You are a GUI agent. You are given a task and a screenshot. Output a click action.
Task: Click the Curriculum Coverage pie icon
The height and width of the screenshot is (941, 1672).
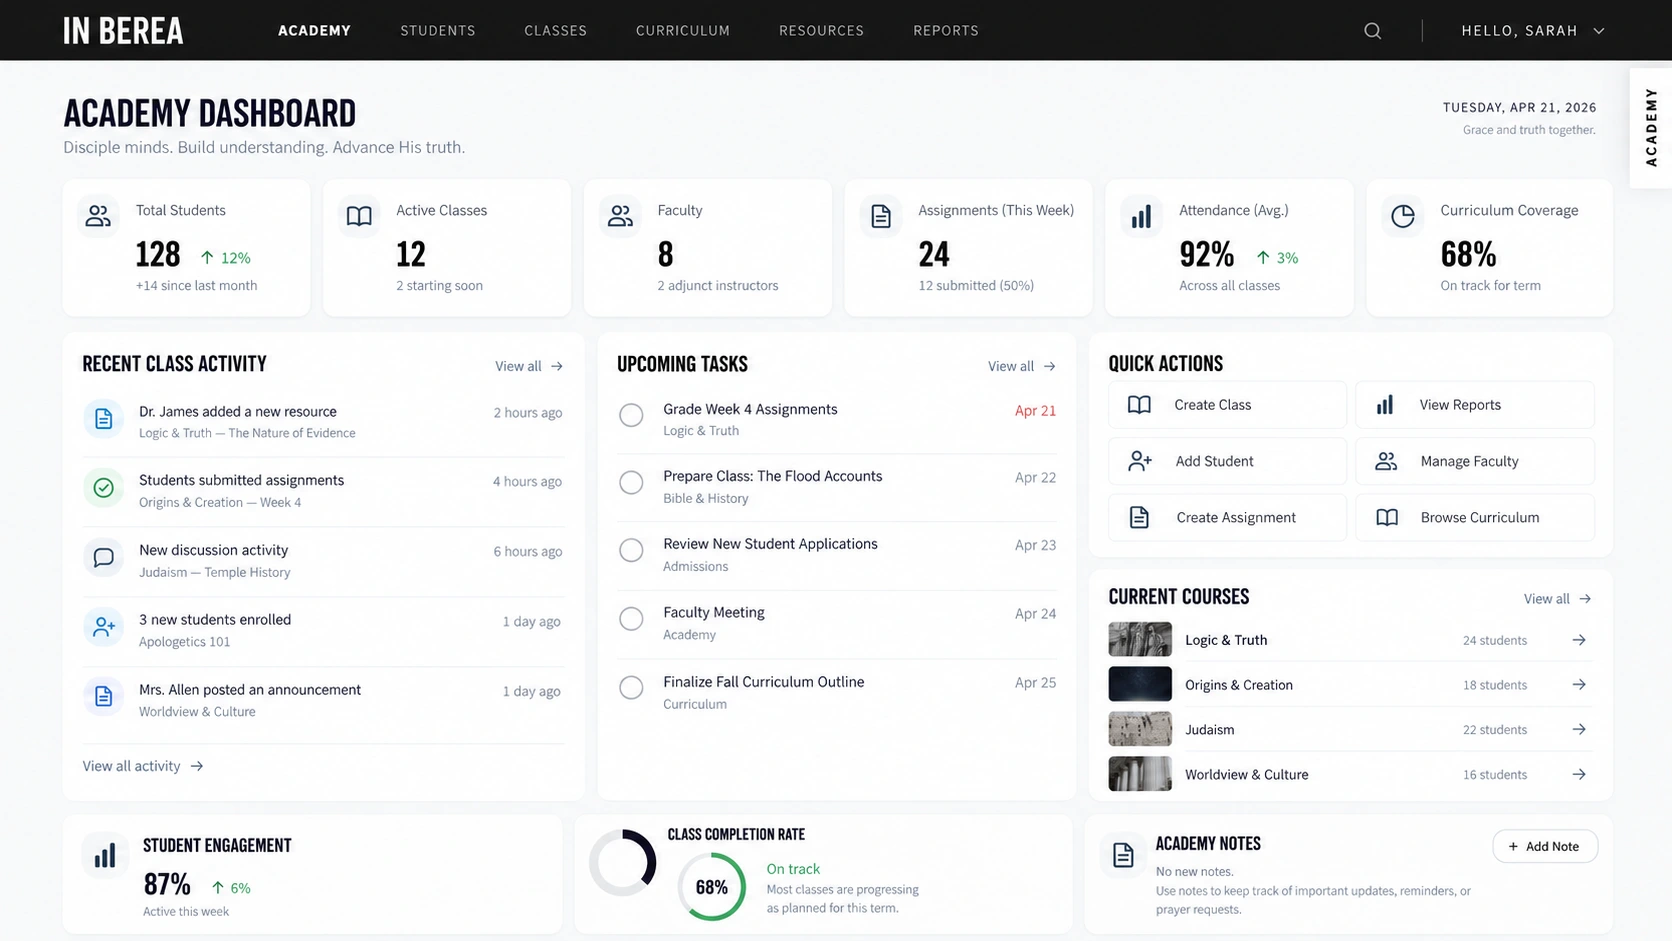click(1403, 216)
